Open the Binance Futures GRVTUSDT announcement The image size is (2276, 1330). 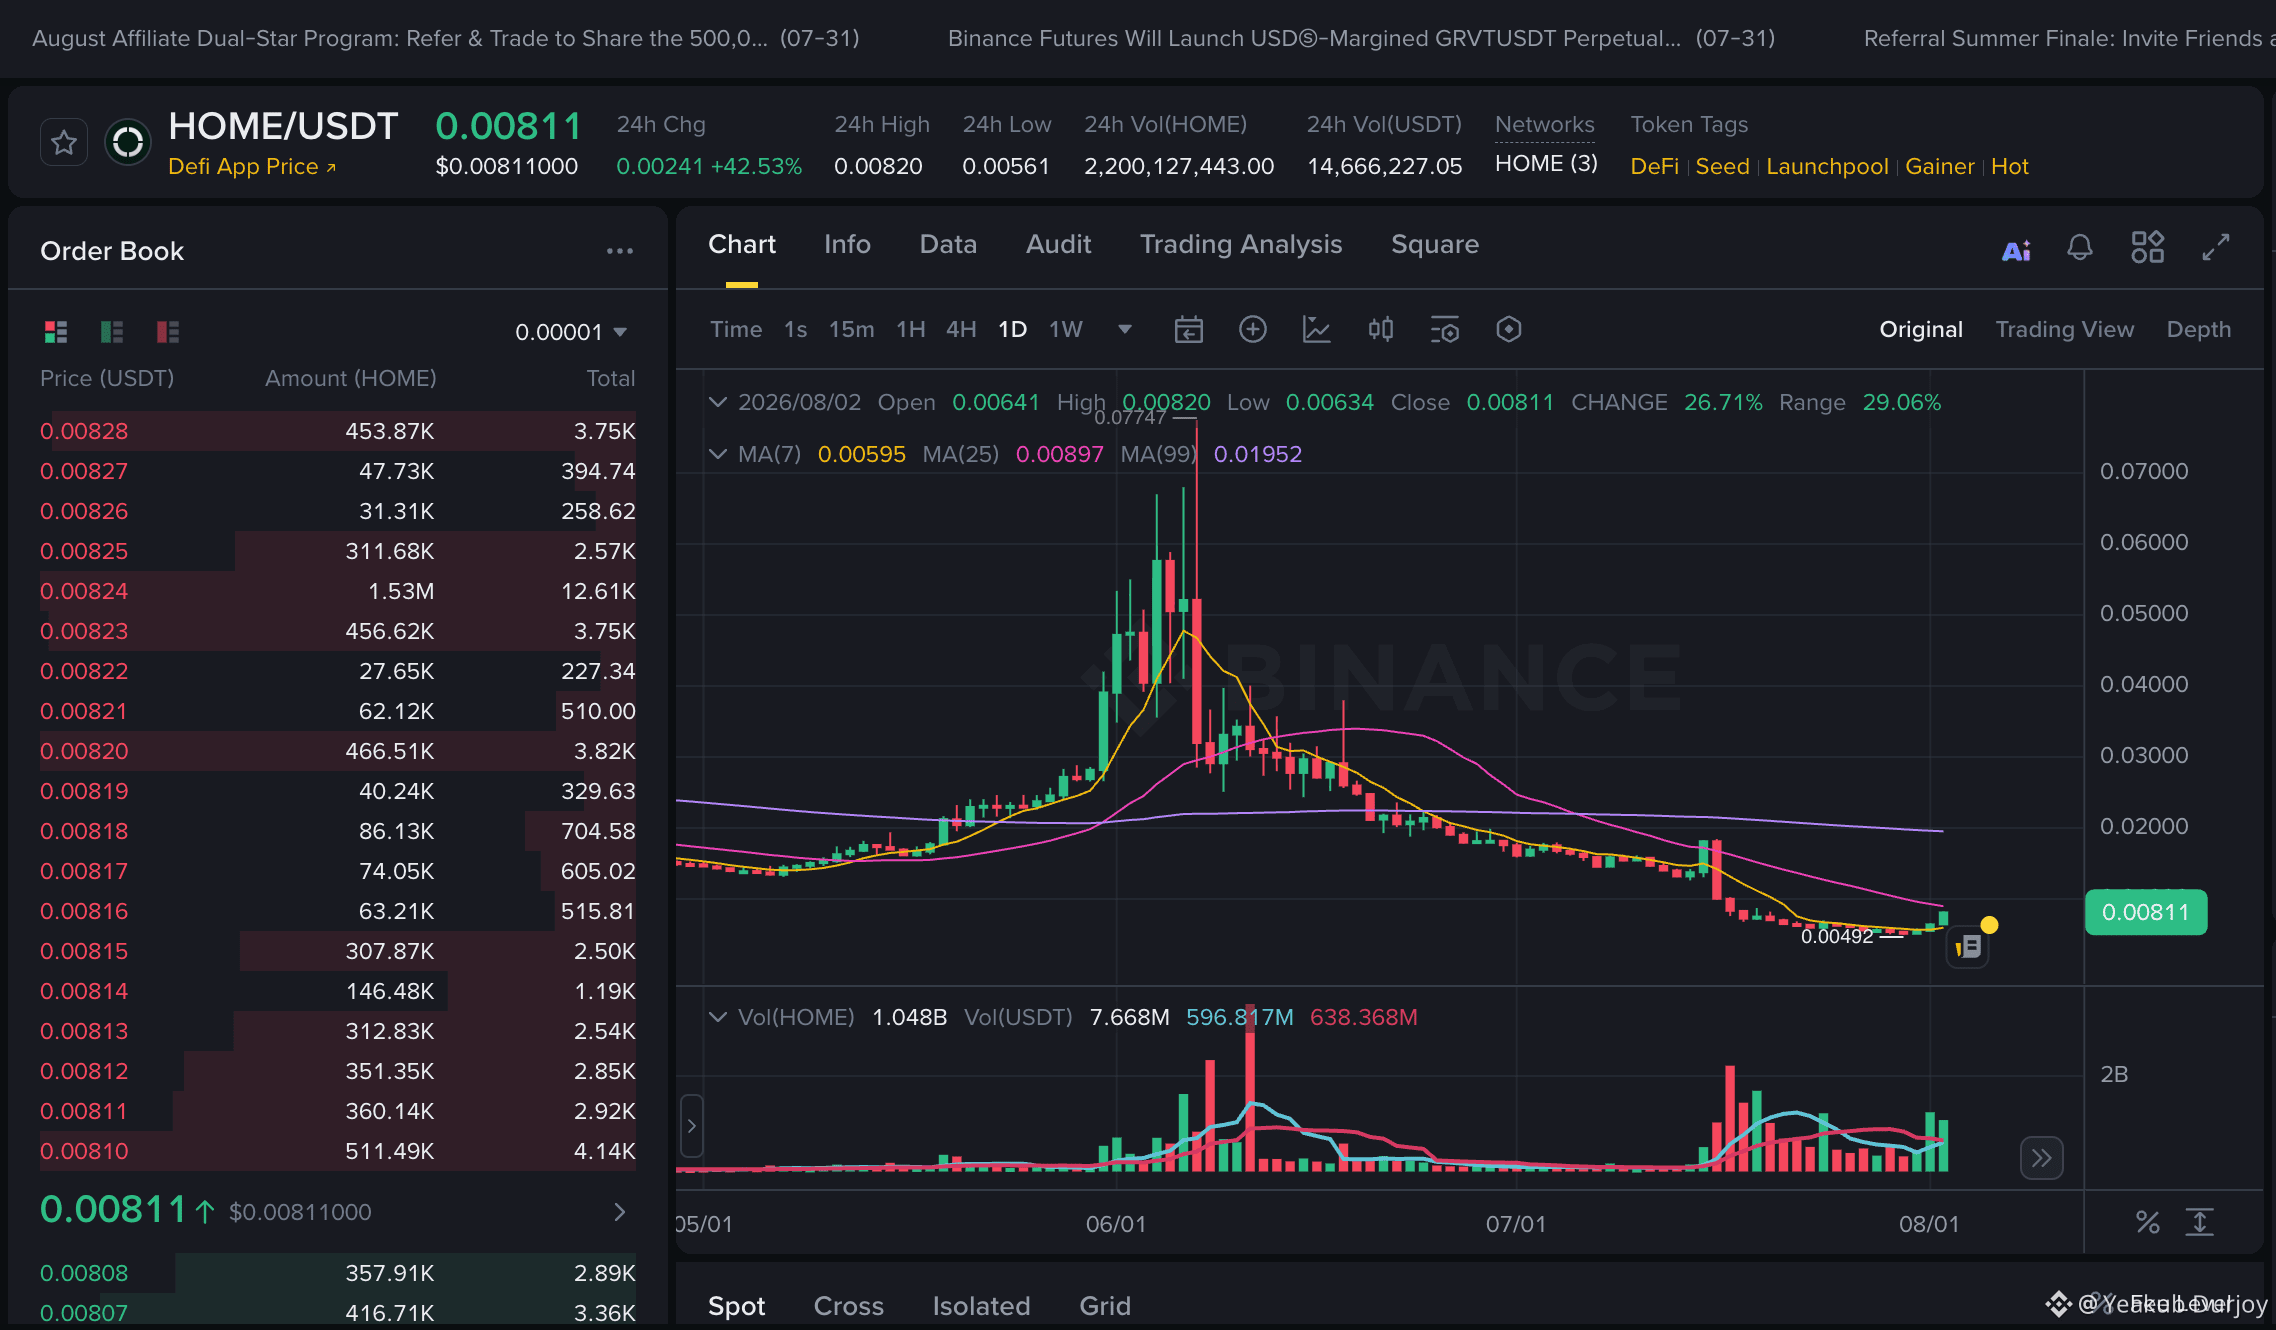coord(1362,38)
